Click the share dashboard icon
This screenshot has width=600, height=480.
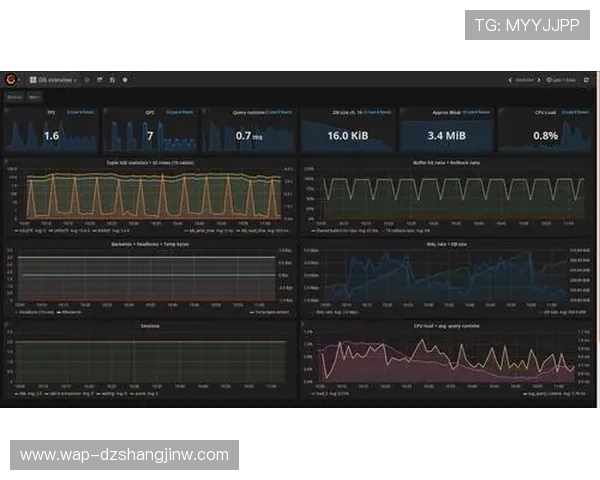99,80
